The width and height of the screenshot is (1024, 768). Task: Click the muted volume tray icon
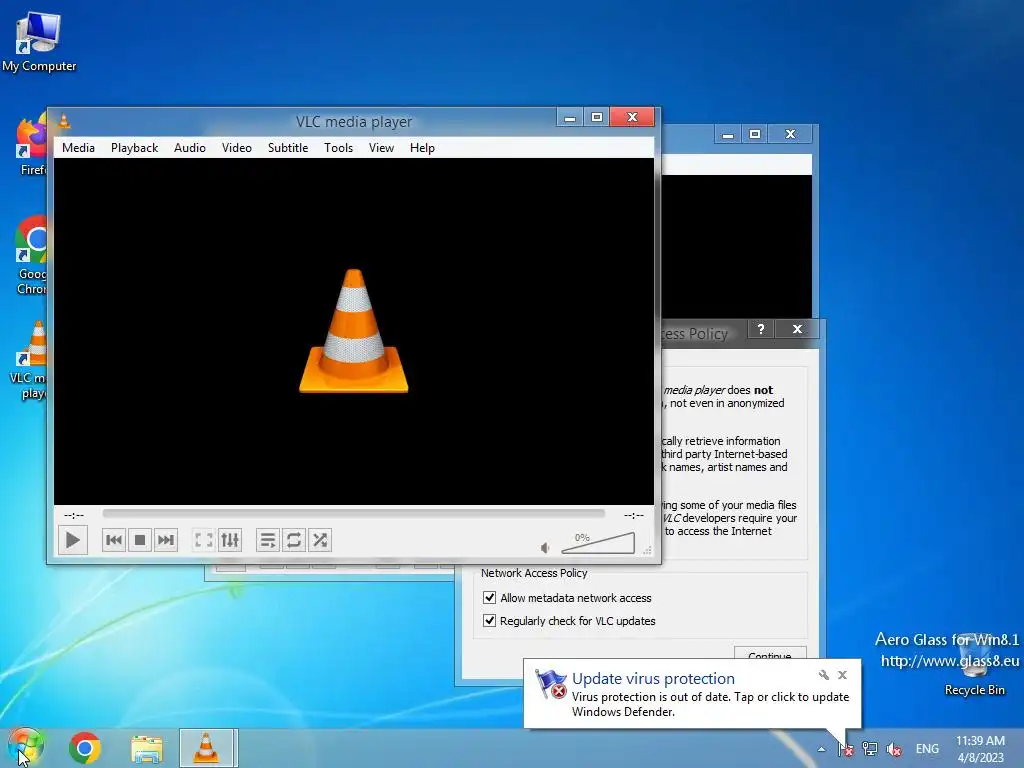pos(894,749)
